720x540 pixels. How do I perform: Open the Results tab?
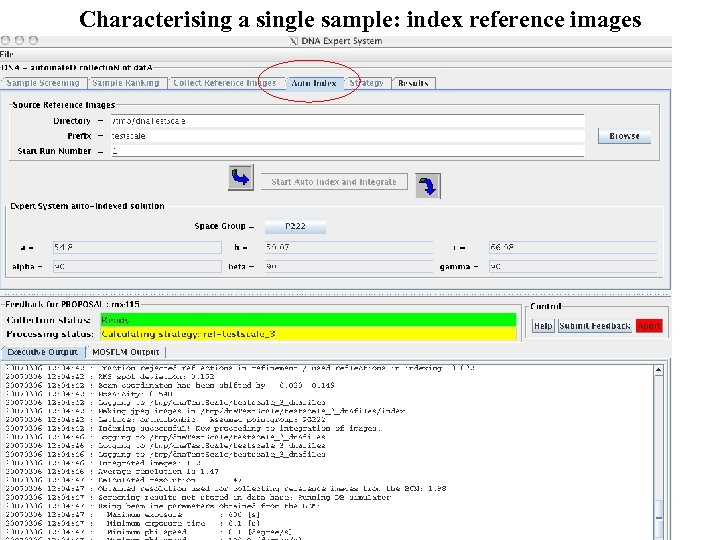click(413, 83)
